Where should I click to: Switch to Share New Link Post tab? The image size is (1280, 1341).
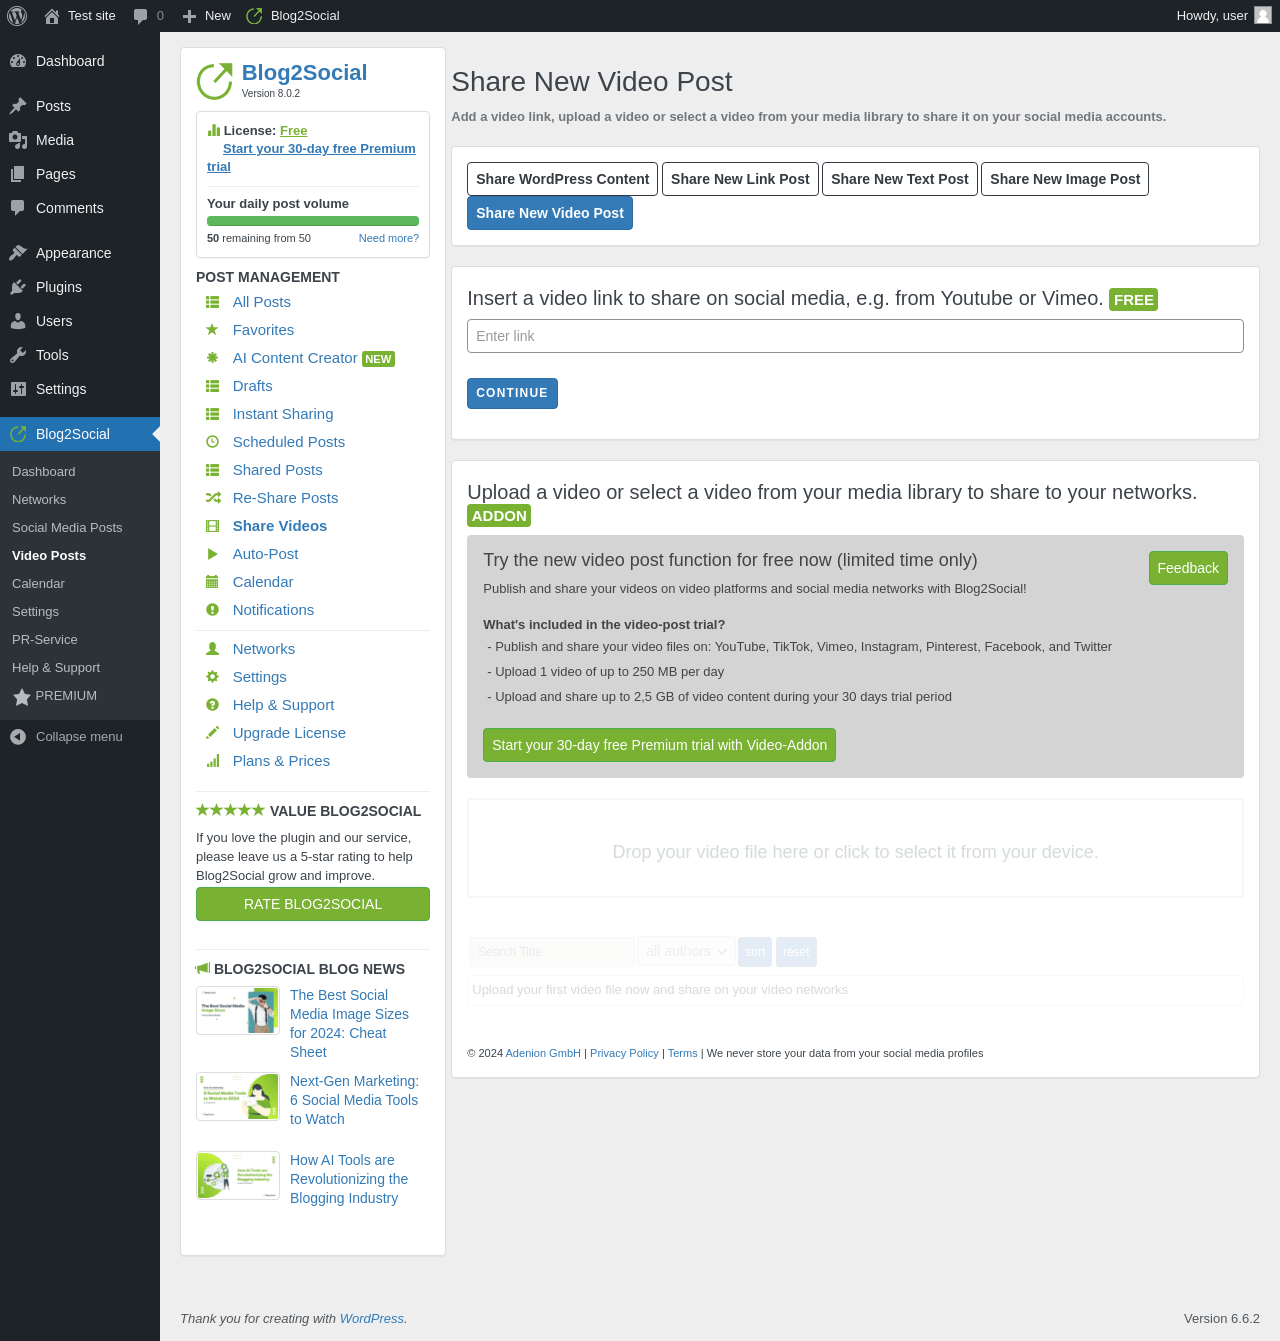[x=740, y=179]
